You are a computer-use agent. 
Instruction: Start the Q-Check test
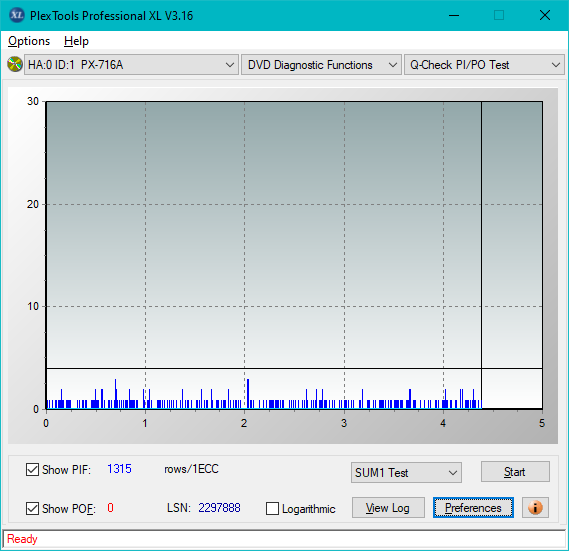pyautogui.click(x=515, y=472)
